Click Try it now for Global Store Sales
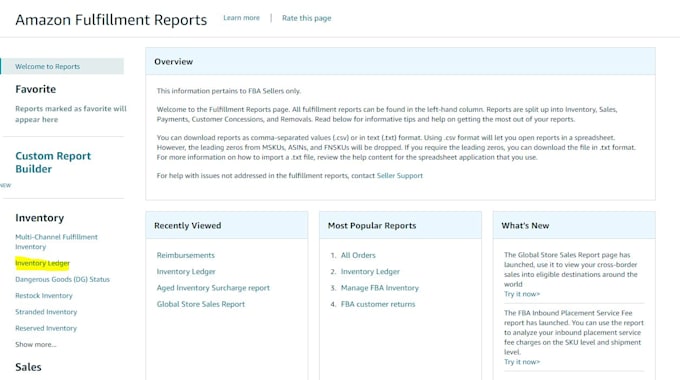The height and width of the screenshot is (380, 680). click(x=522, y=294)
